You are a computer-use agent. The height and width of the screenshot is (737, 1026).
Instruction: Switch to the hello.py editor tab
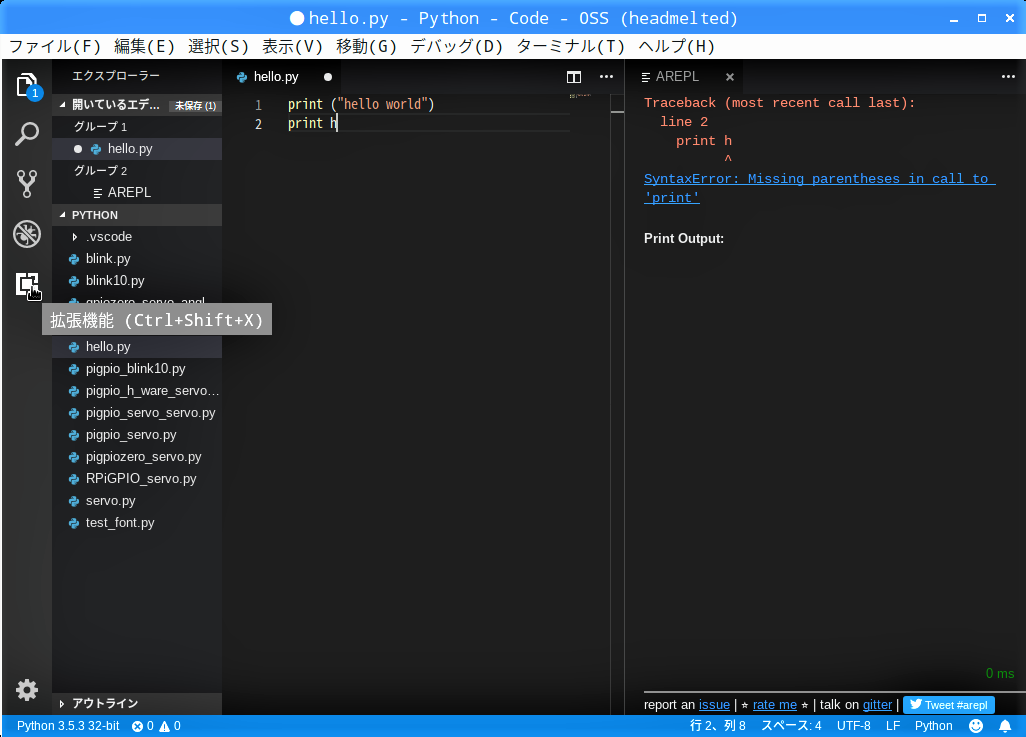click(x=283, y=77)
